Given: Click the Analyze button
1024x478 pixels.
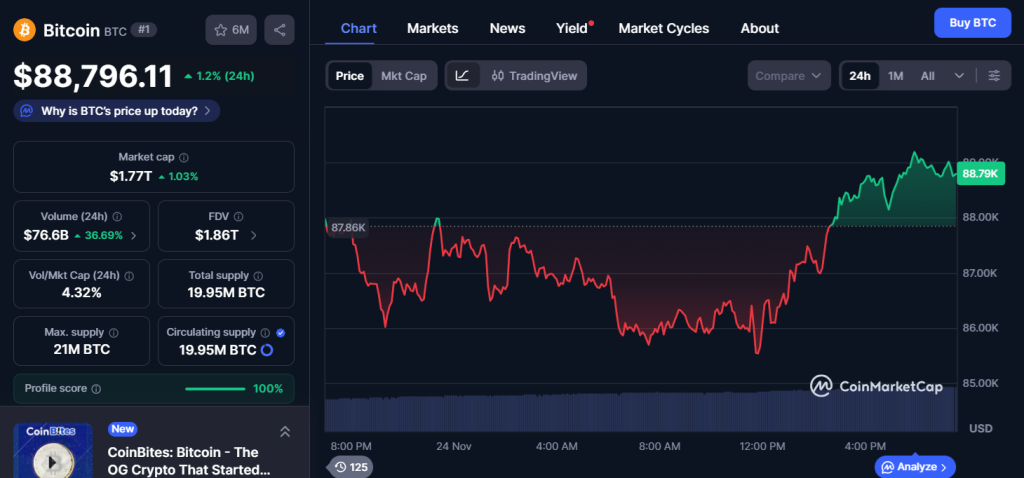Looking at the screenshot, I should (915, 467).
